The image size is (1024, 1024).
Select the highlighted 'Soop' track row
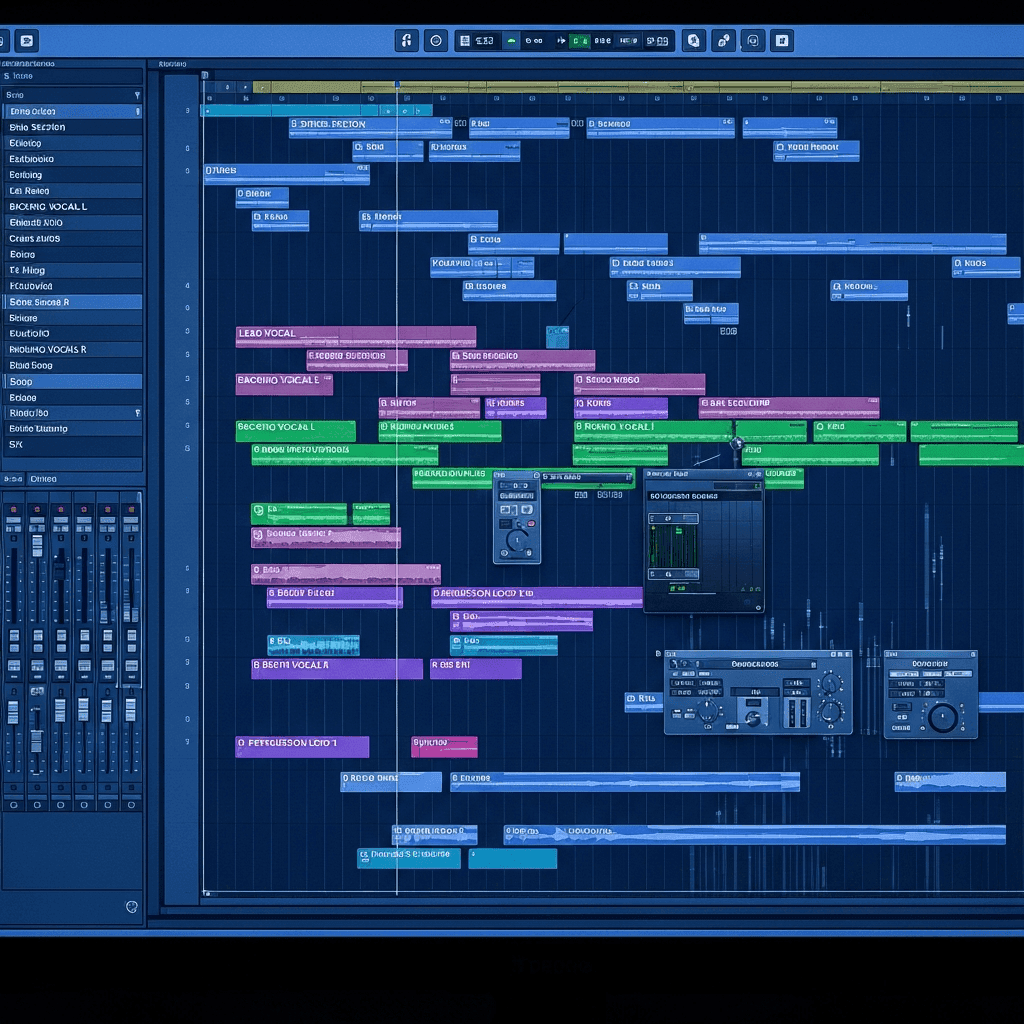(x=72, y=382)
